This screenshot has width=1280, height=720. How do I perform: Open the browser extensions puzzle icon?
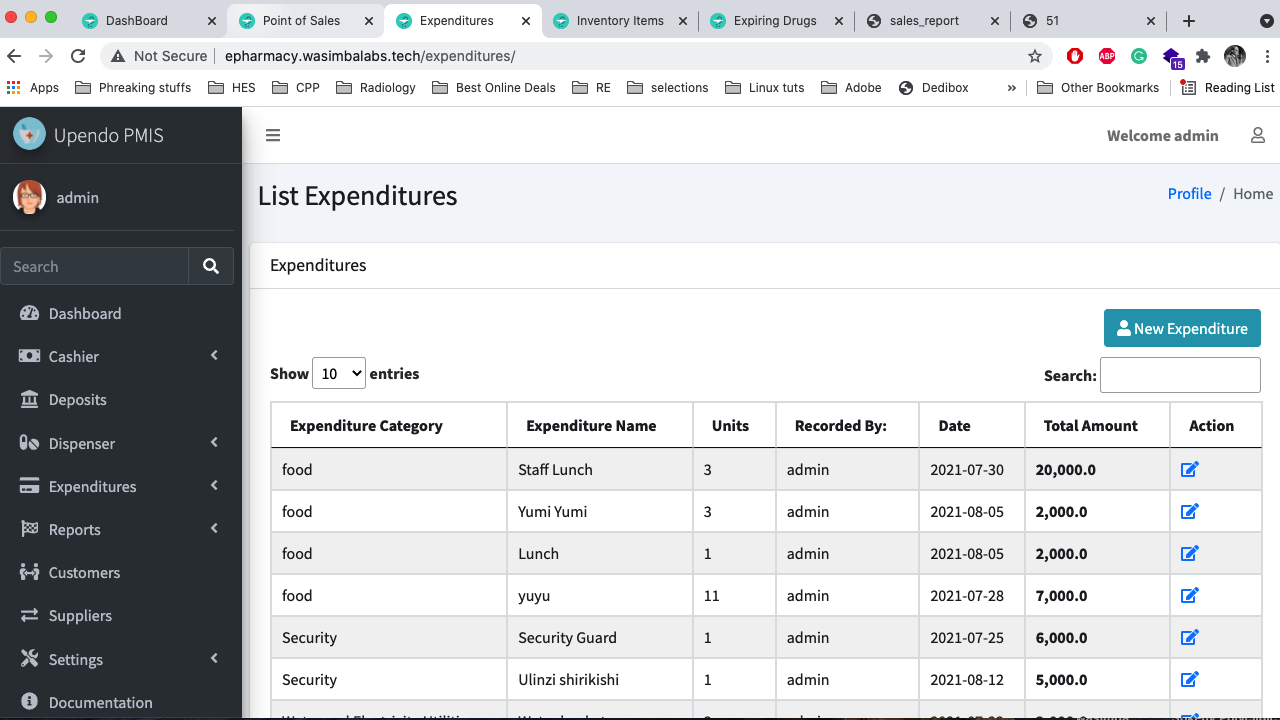(x=1203, y=56)
